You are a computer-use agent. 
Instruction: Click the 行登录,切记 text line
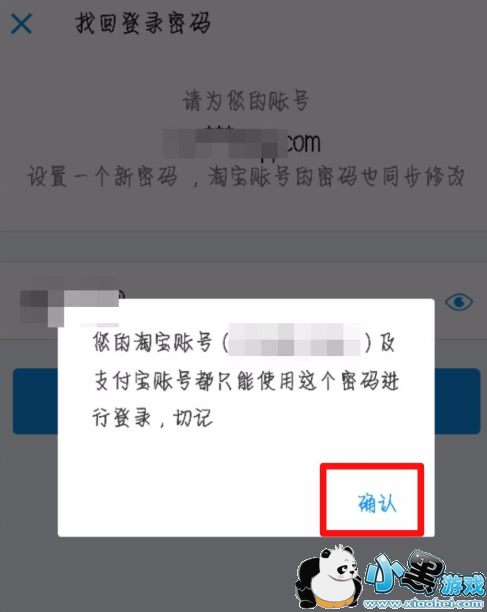153,418
